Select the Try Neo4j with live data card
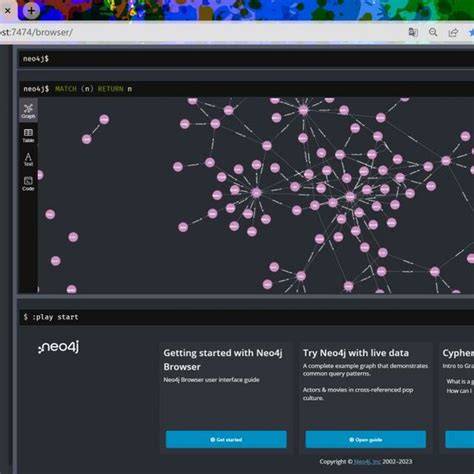 tap(366, 398)
